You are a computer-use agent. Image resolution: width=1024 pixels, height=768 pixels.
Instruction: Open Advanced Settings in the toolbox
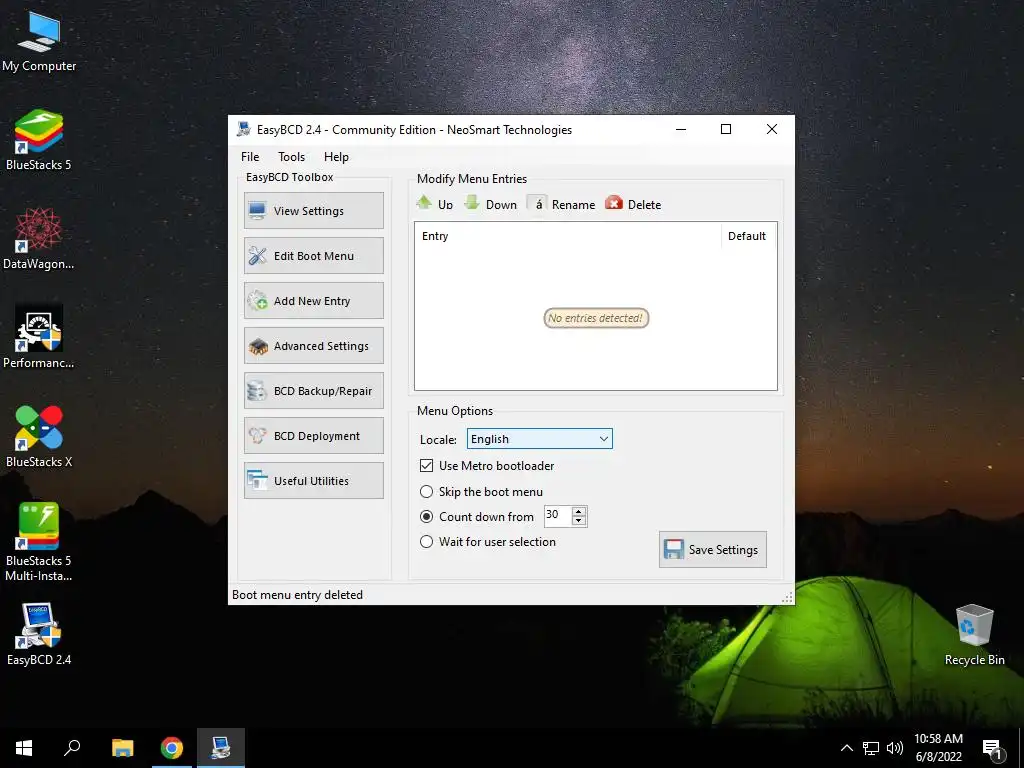(313, 345)
